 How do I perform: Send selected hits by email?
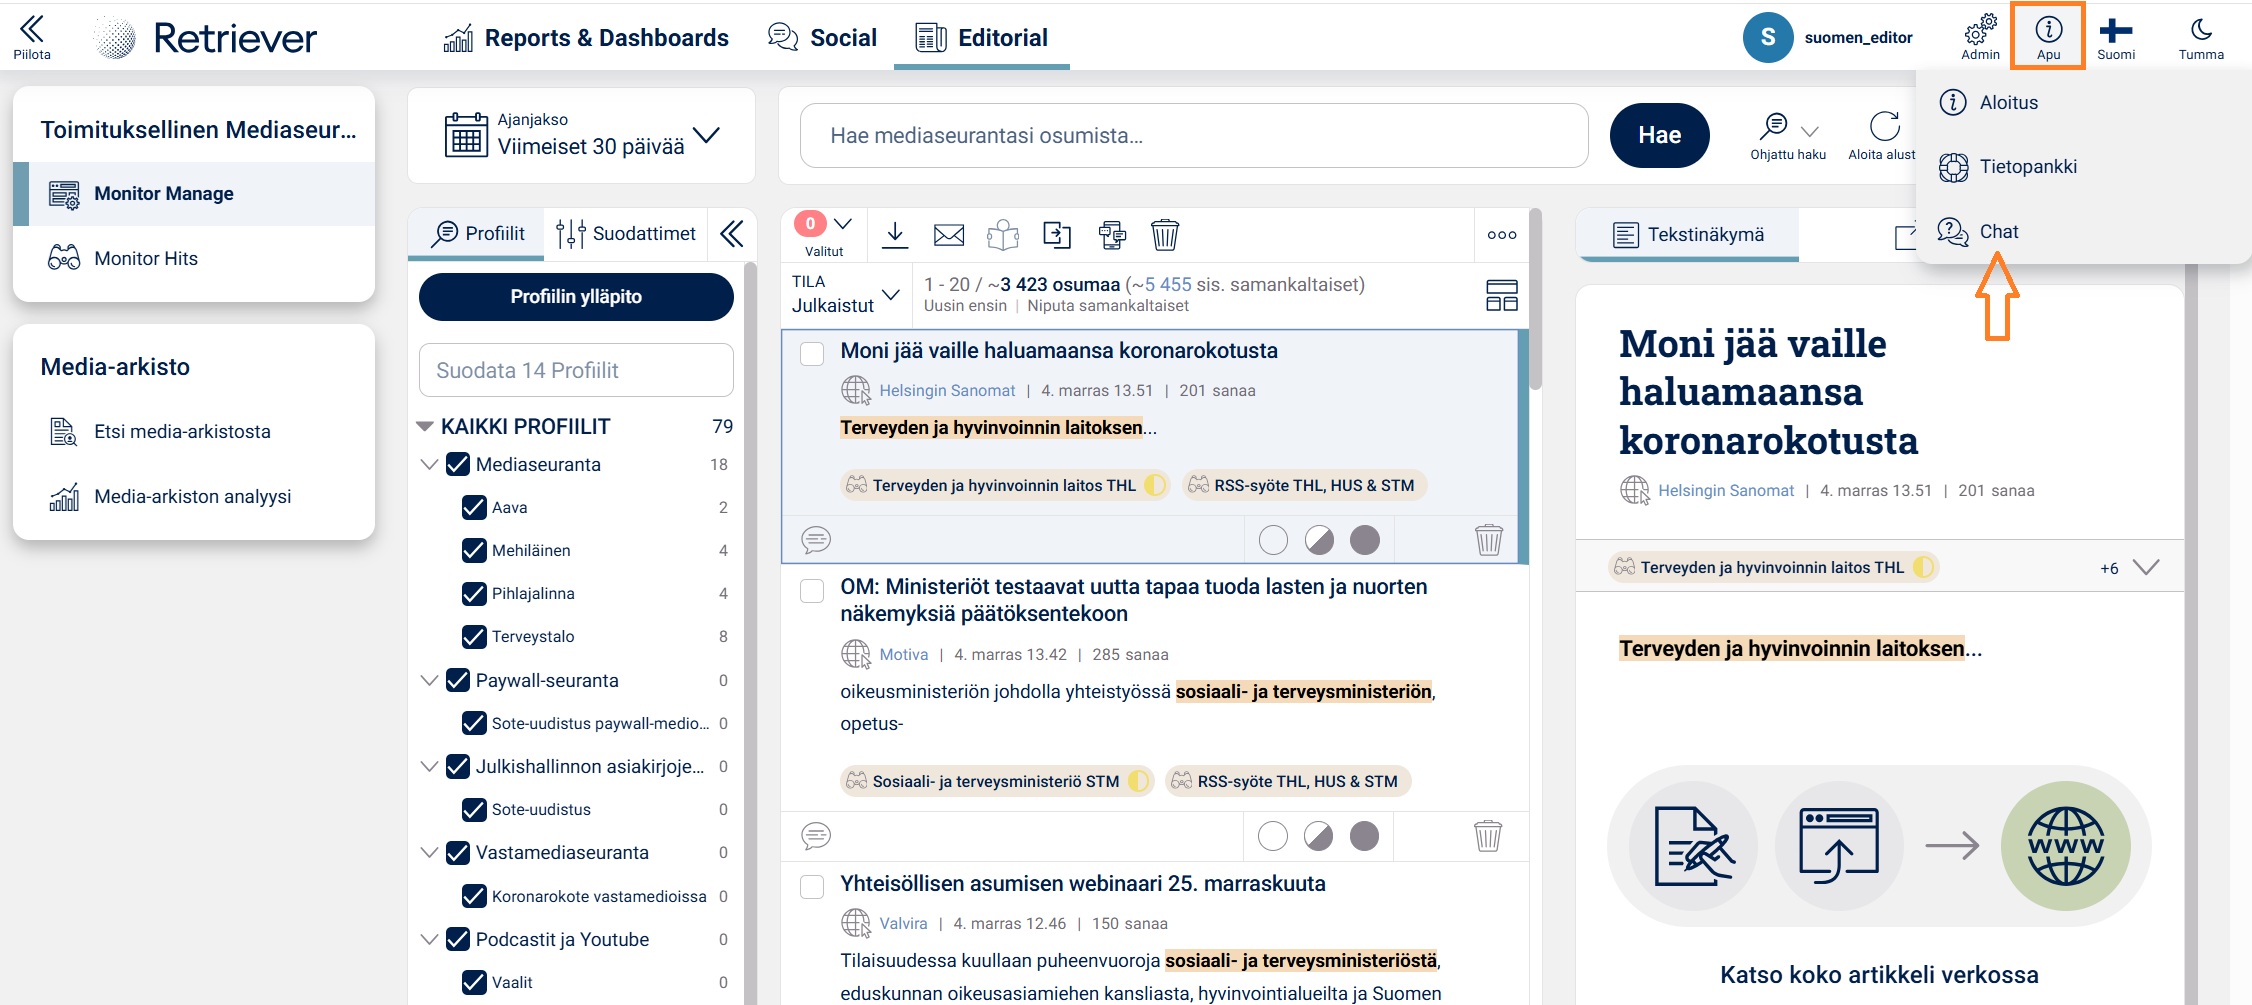click(949, 235)
